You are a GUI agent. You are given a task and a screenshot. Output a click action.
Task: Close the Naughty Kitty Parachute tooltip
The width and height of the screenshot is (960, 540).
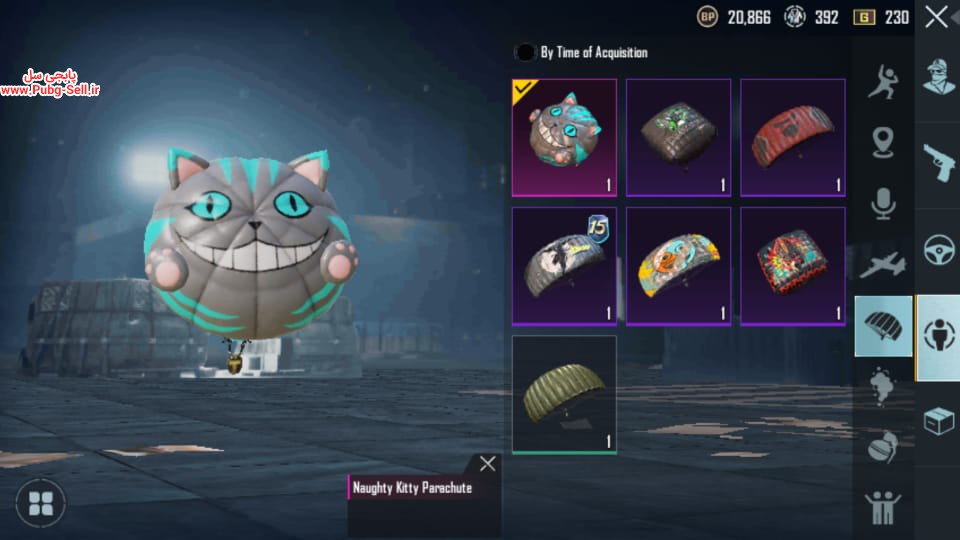tap(488, 463)
